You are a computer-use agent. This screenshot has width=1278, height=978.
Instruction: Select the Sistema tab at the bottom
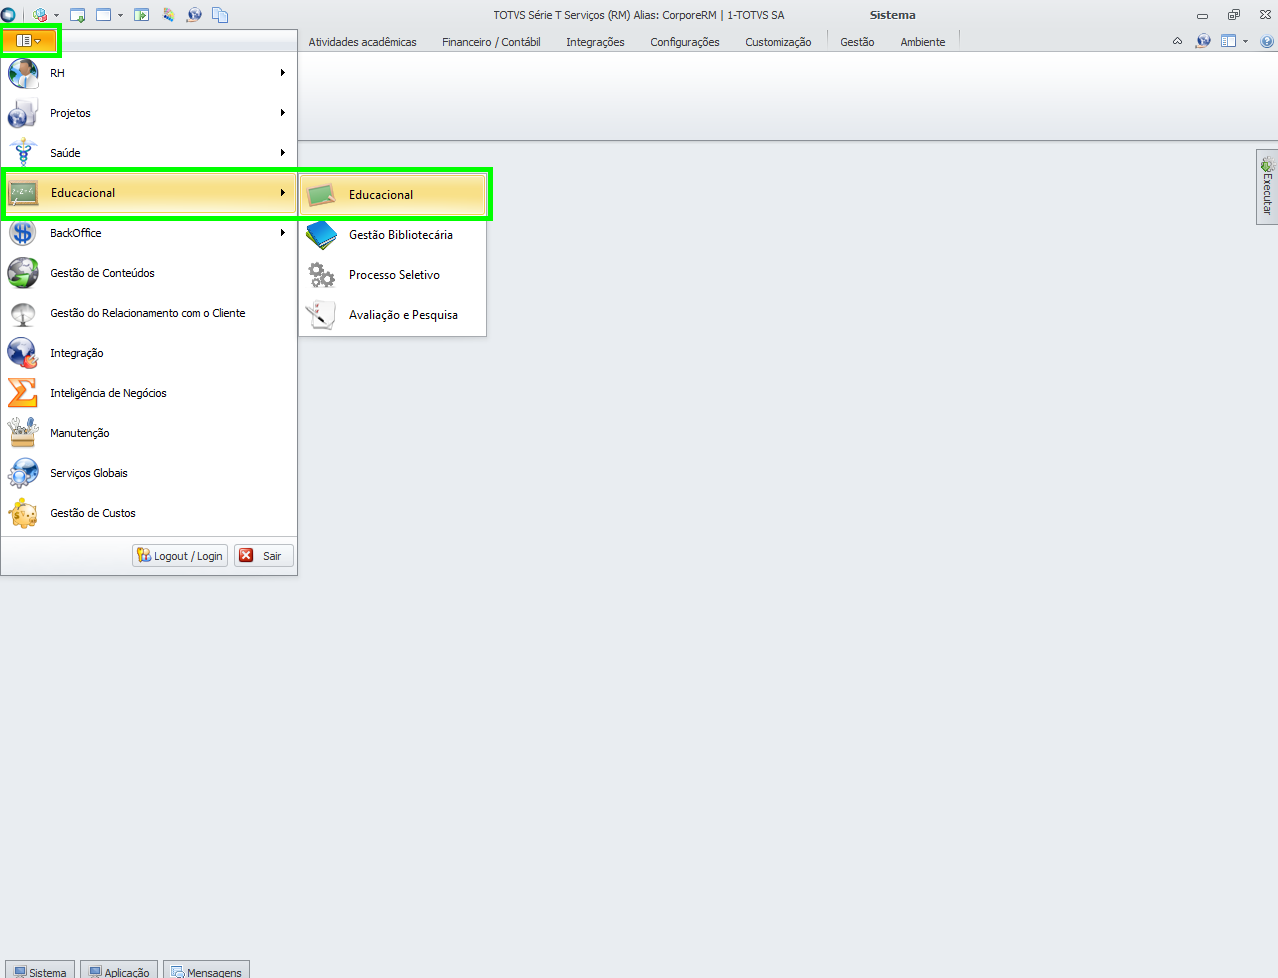tap(40, 971)
